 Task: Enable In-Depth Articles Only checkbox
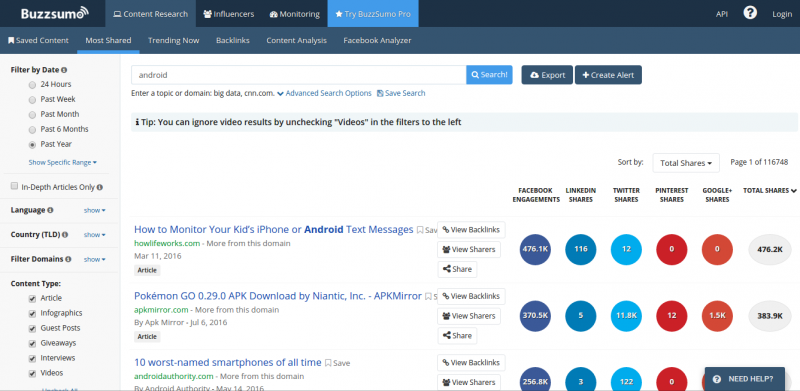click(14, 186)
